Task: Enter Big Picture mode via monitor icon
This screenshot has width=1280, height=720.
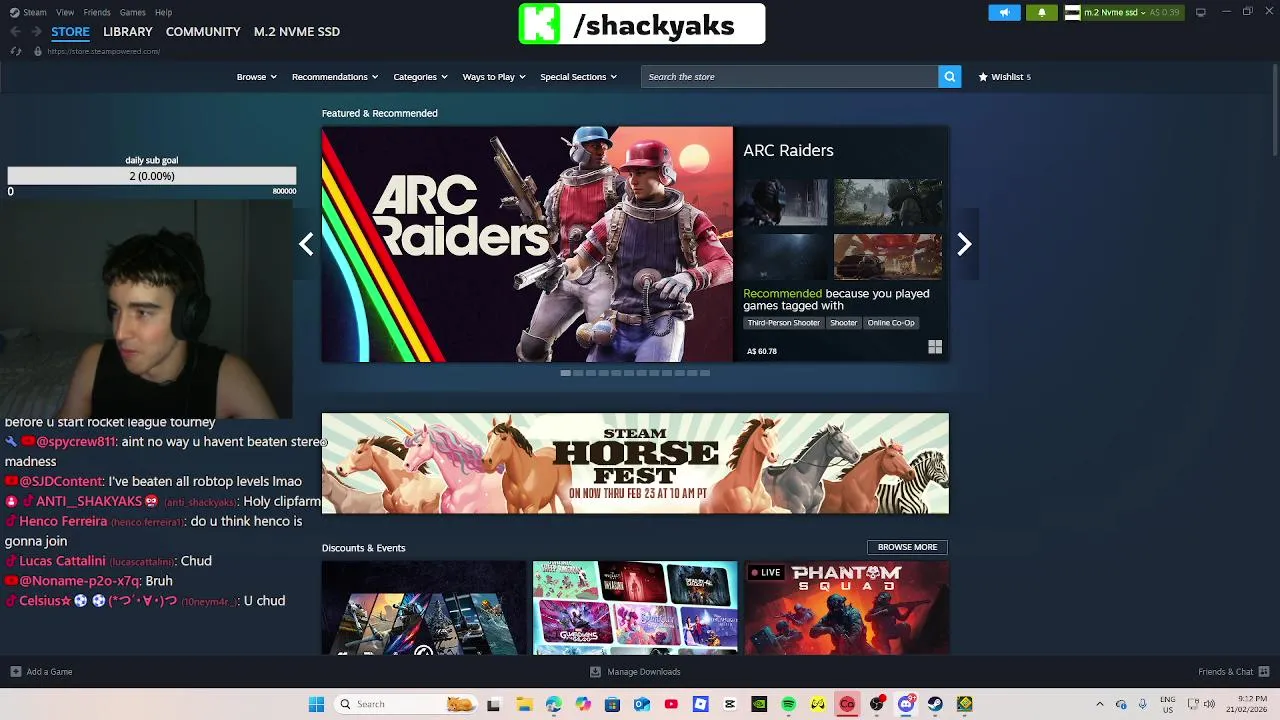Action: 1200,12
